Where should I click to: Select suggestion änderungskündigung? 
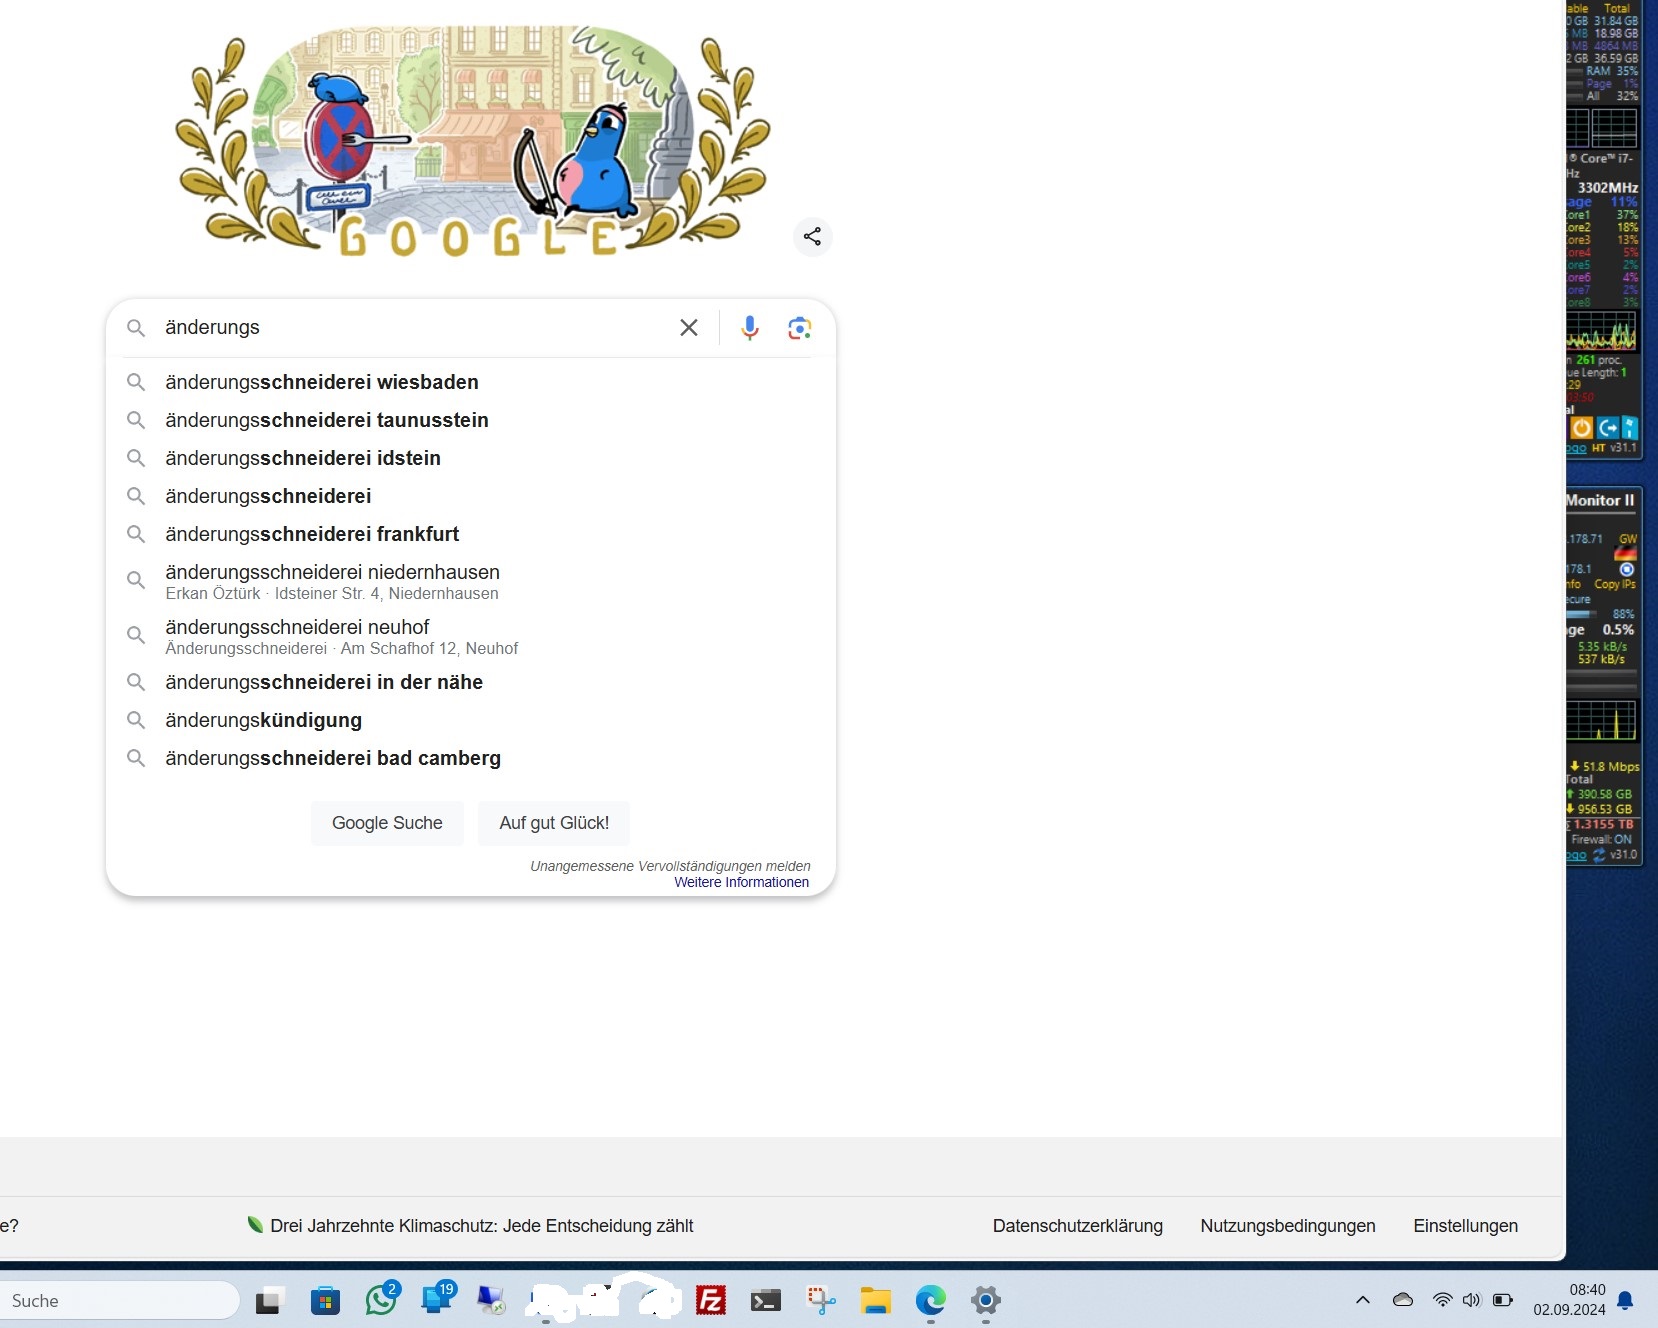[471, 720]
